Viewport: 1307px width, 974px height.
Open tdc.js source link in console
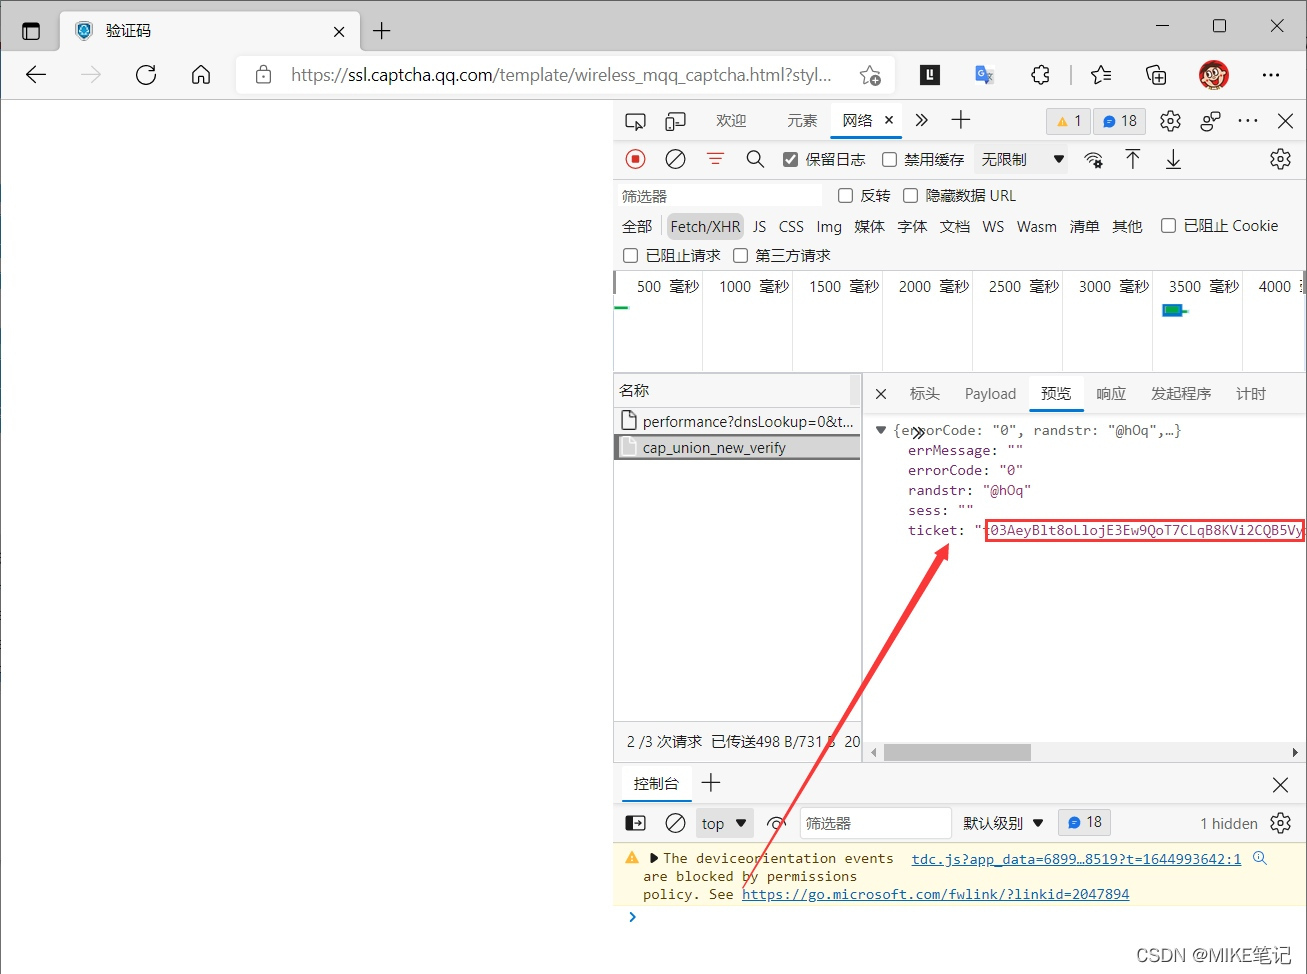click(x=1076, y=858)
